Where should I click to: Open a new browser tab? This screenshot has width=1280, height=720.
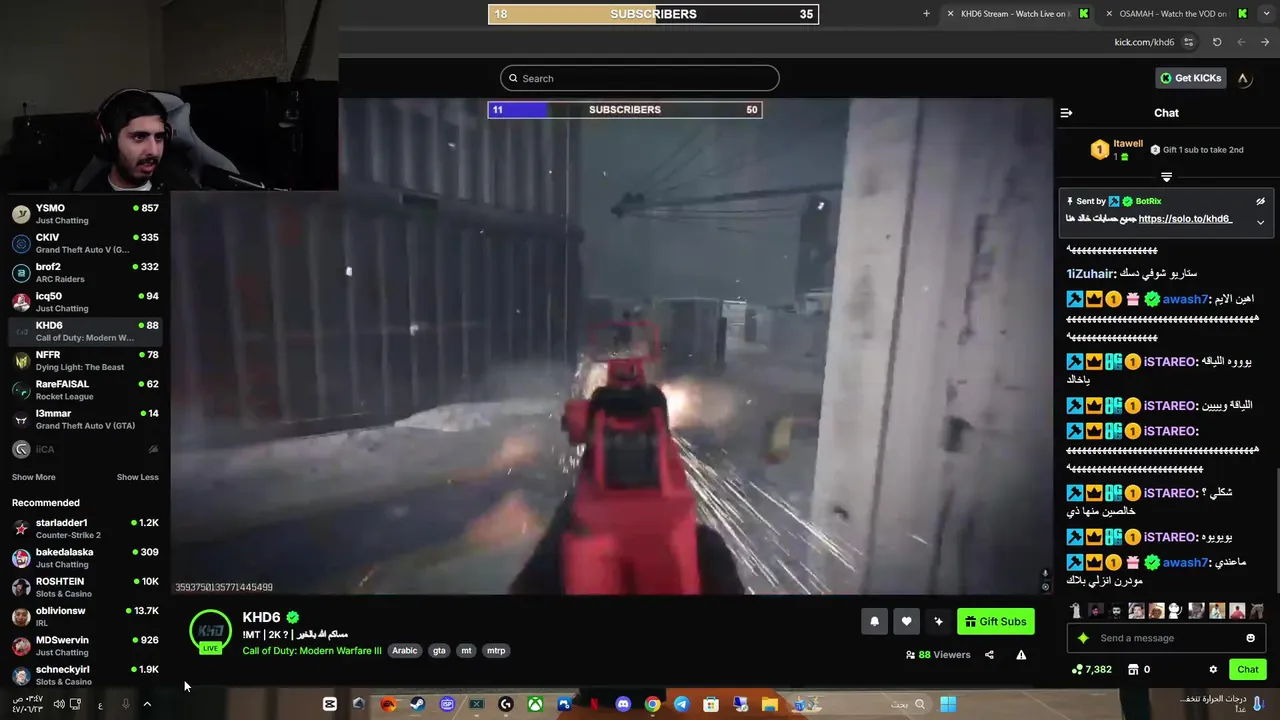(x=926, y=14)
